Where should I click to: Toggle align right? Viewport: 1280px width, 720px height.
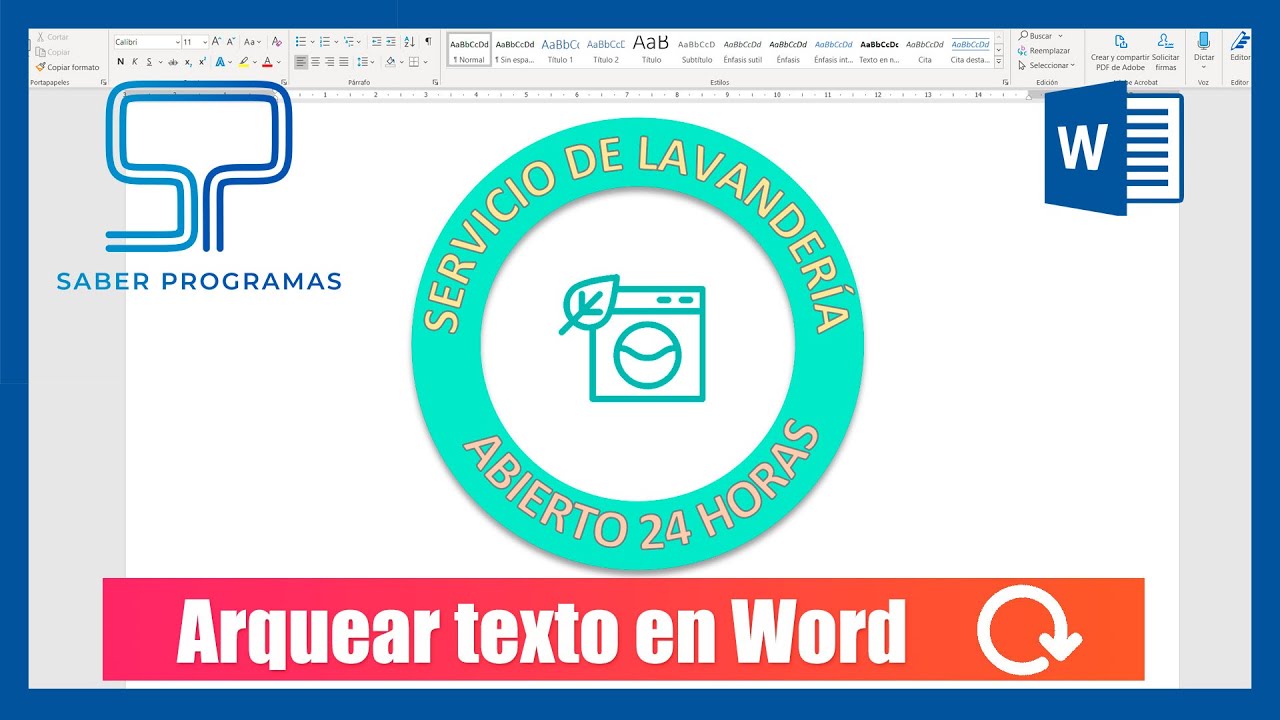coord(329,62)
